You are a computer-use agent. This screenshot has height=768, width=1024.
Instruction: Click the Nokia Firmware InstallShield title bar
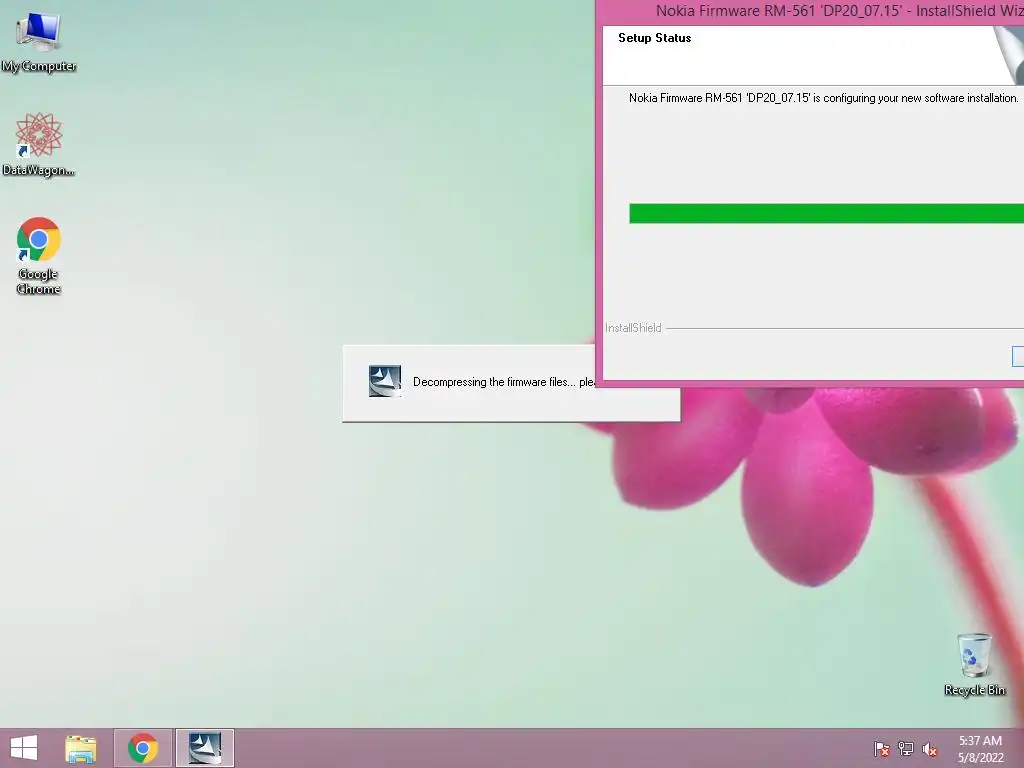pyautogui.click(x=810, y=11)
